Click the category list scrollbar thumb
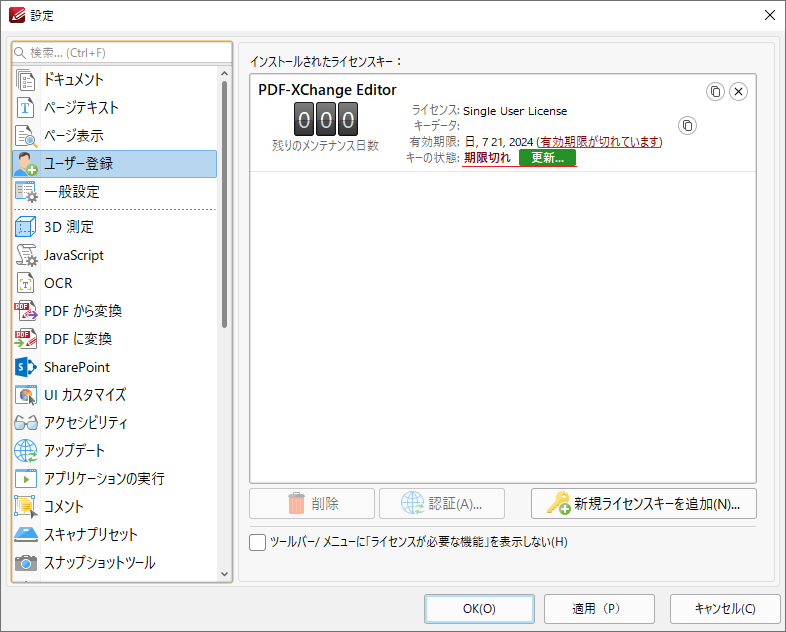The width and height of the screenshot is (786, 632). [224, 204]
